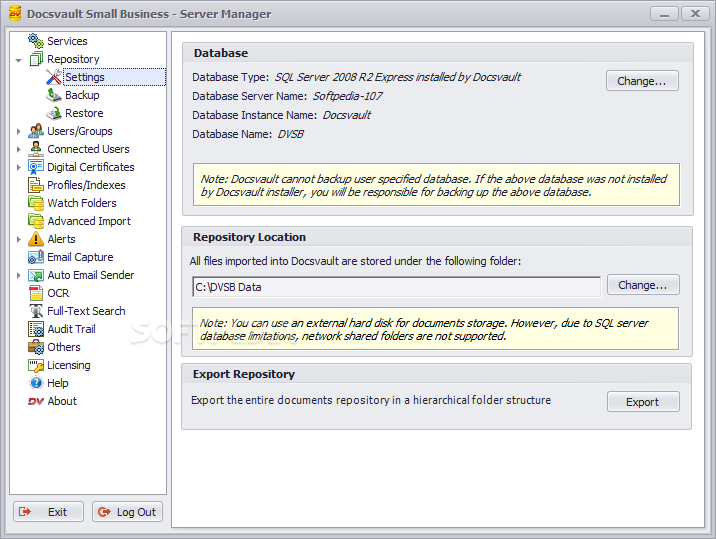This screenshot has width=716, height=539.
Task: Collapse the Repository tree node
Action: pos(18,60)
